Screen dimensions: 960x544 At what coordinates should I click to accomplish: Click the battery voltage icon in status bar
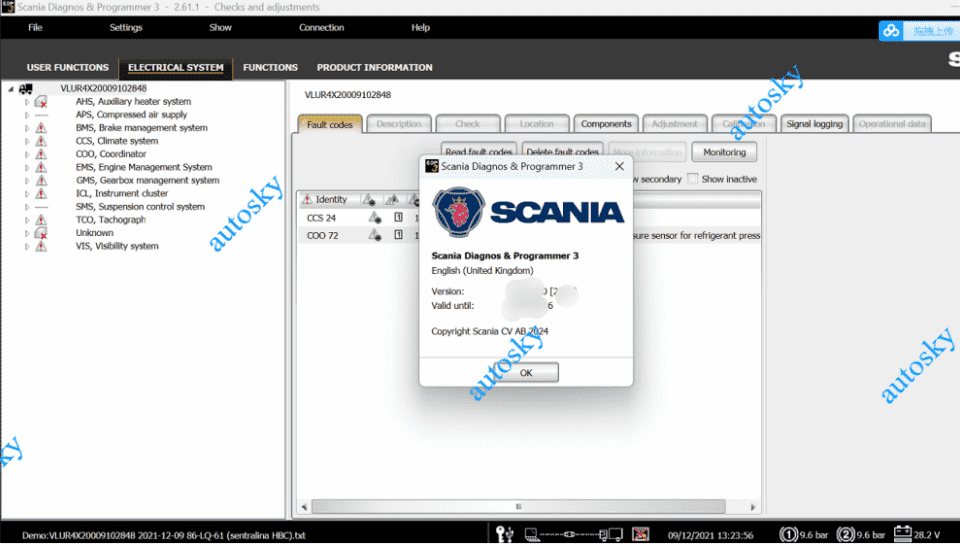coord(901,533)
